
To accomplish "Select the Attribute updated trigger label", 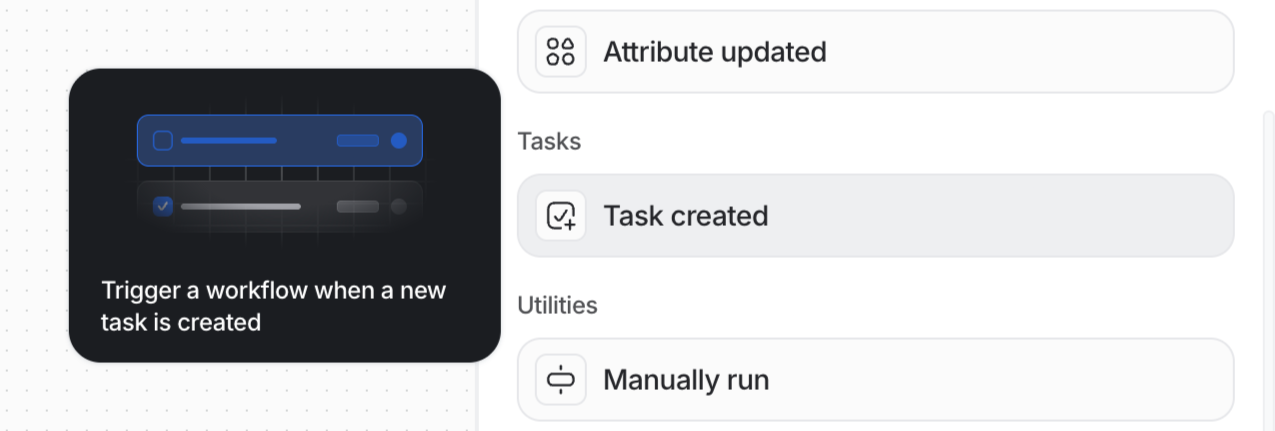I will (x=714, y=52).
